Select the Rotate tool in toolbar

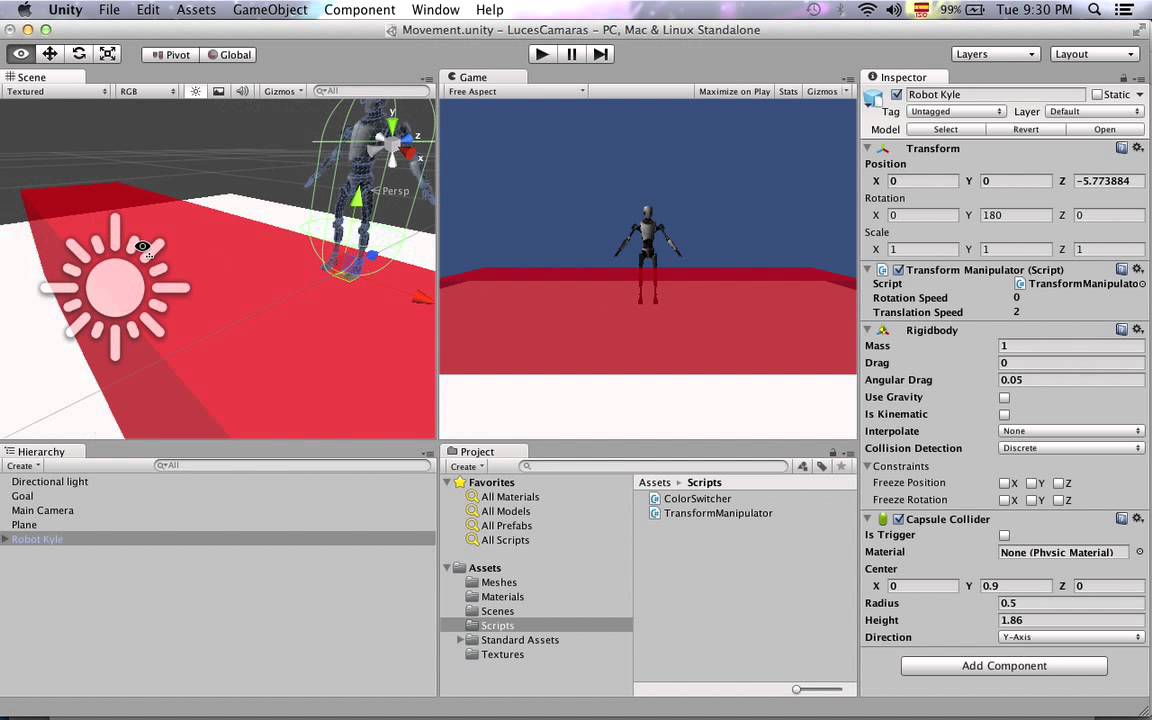(79, 54)
